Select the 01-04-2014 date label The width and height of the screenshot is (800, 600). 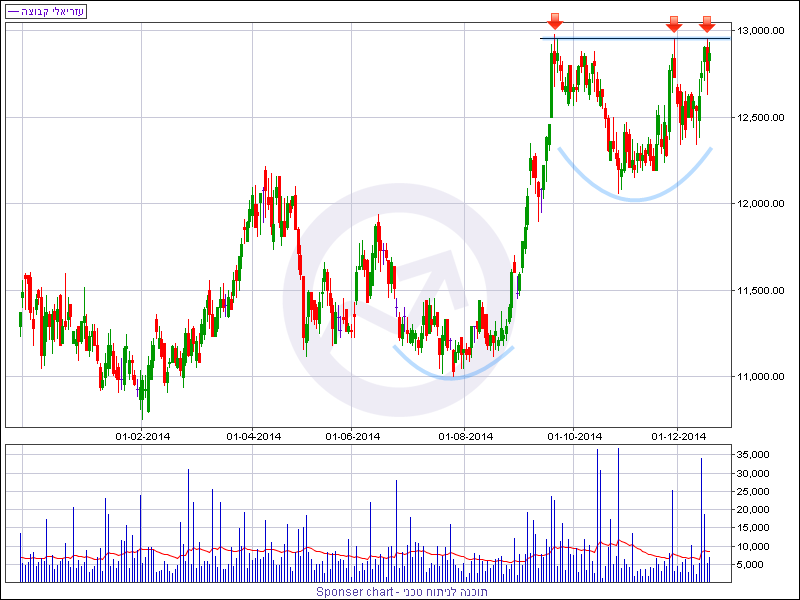(x=254, y=436)
